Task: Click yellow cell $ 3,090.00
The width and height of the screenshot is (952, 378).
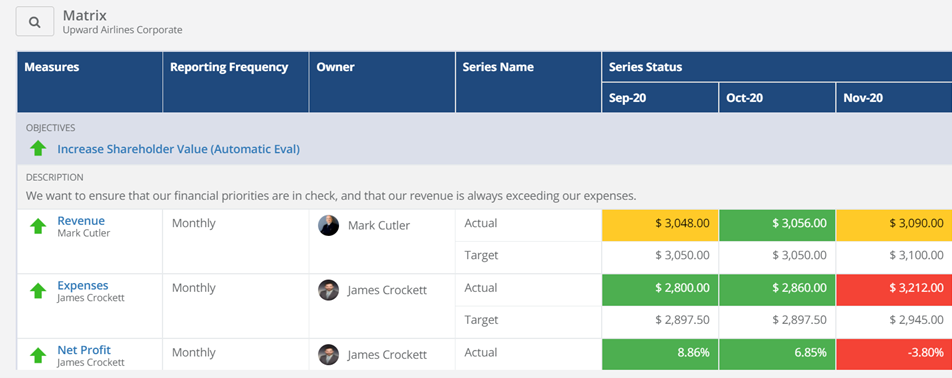Action: coord(894,226)
